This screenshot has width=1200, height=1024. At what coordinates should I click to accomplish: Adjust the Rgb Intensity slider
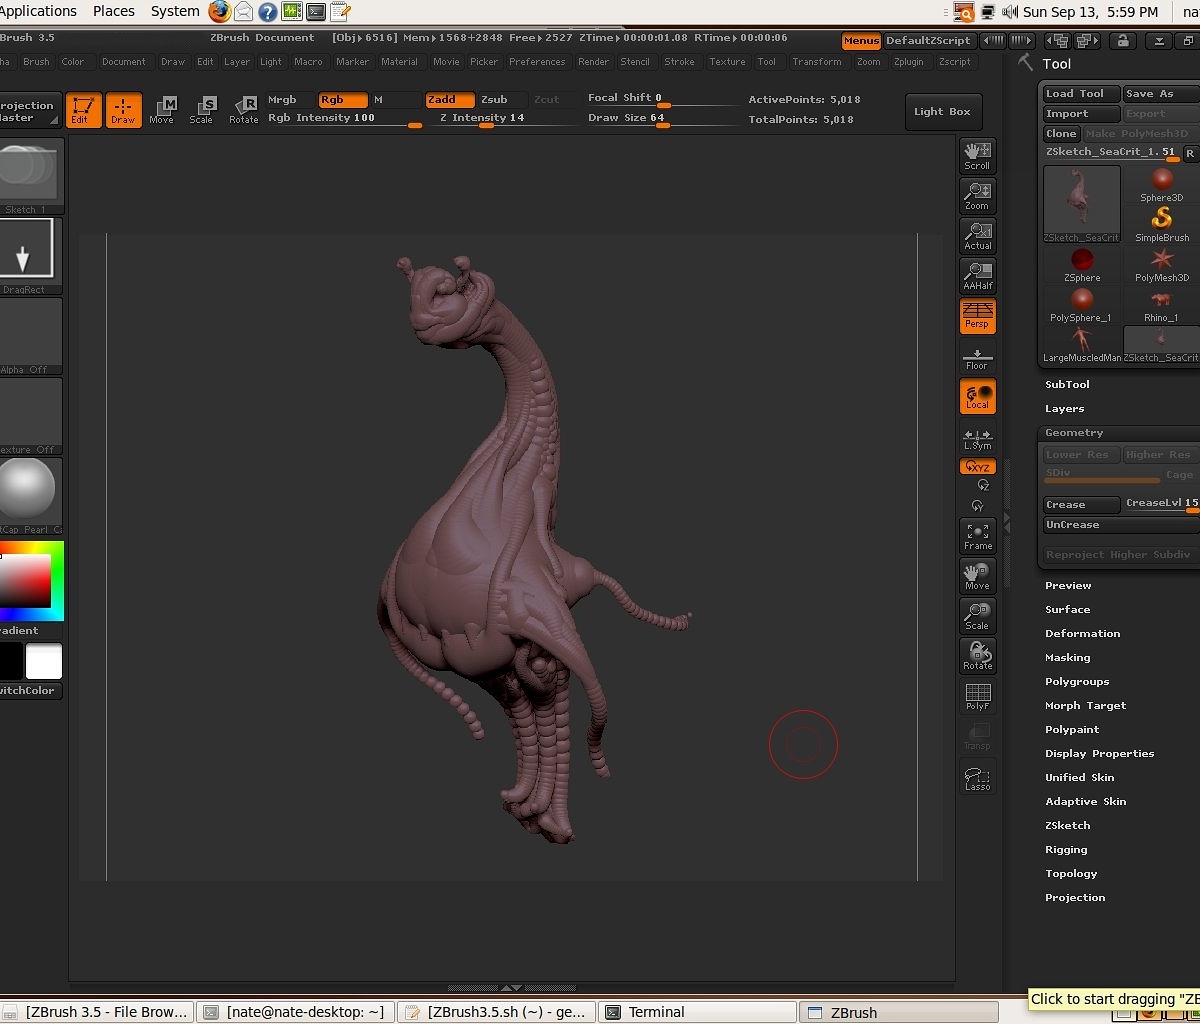click(x=343, y=119)
